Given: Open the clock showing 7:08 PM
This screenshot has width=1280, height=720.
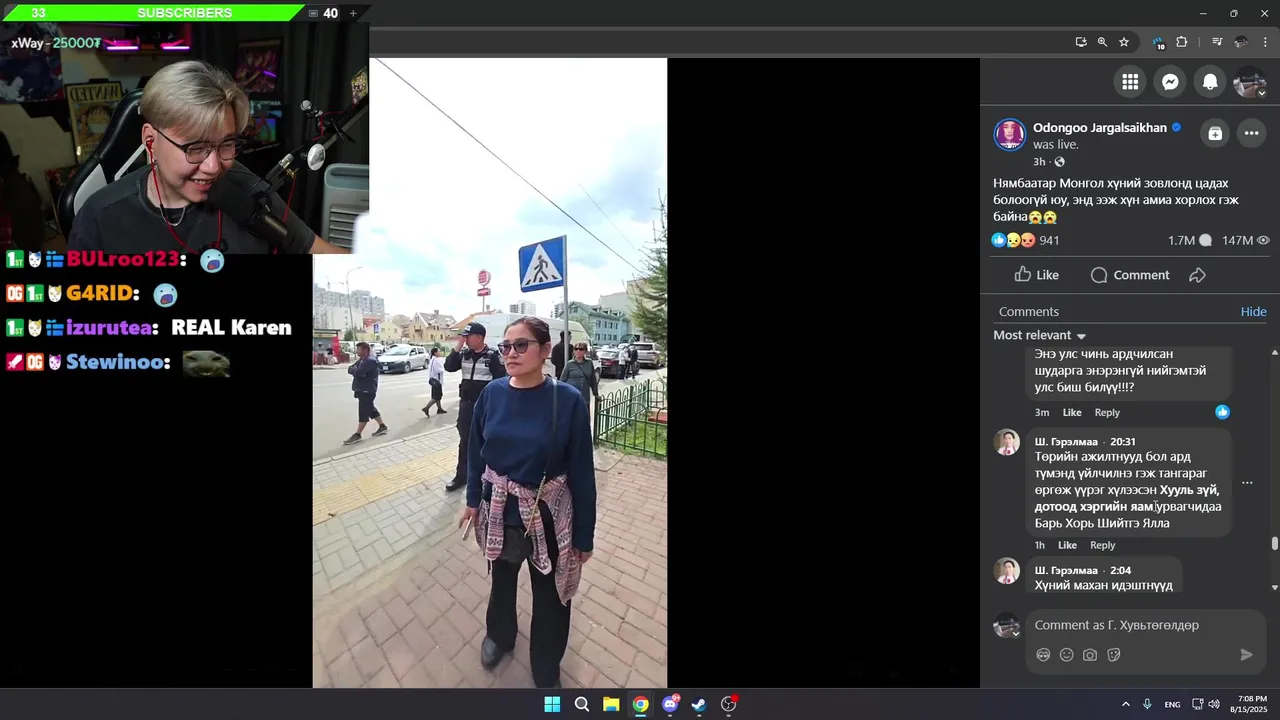Looking at the screenshot, I should pos(1252,704).
